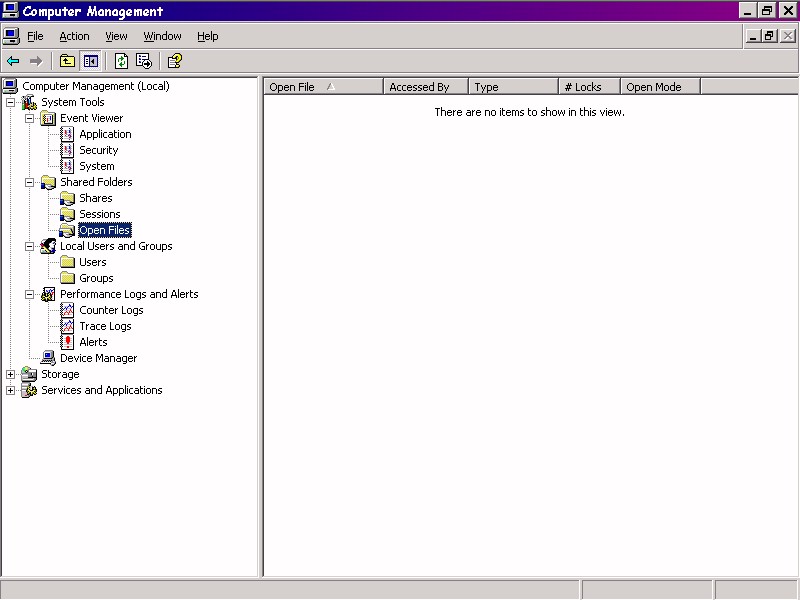Click the Counter Logs icon
The width and height of the screenshot is (800, 600).
coord(67,310)
